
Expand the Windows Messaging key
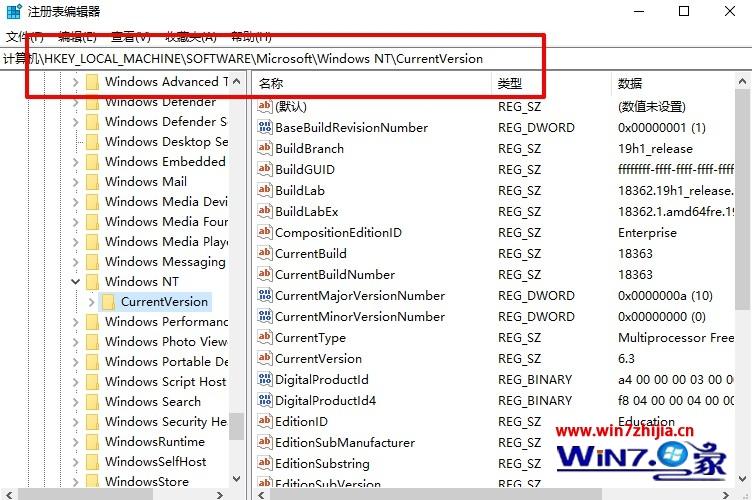pos(75,262)
